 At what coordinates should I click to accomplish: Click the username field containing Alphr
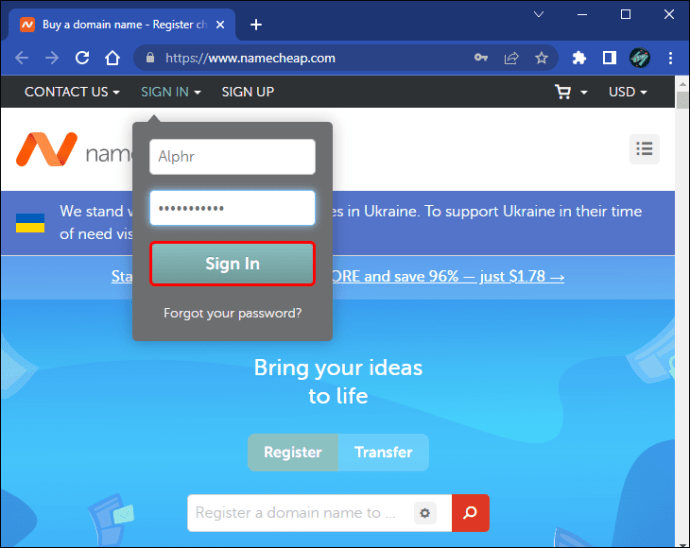tap(232, 157)
